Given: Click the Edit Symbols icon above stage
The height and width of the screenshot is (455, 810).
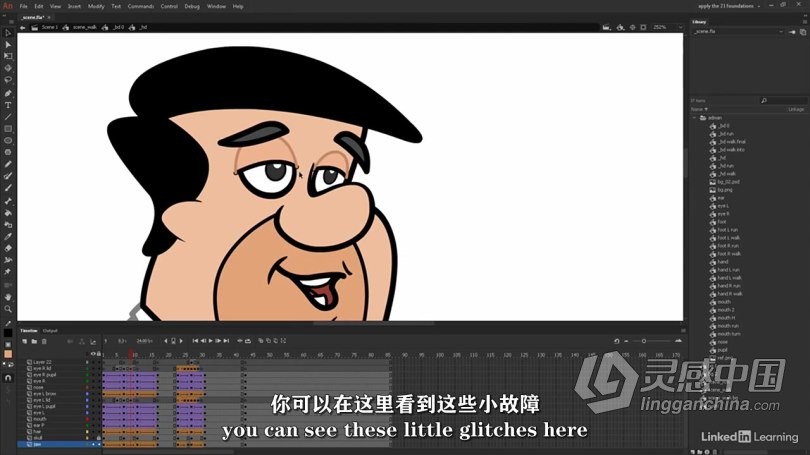Looking at the screenshot, I should [620, 27].
